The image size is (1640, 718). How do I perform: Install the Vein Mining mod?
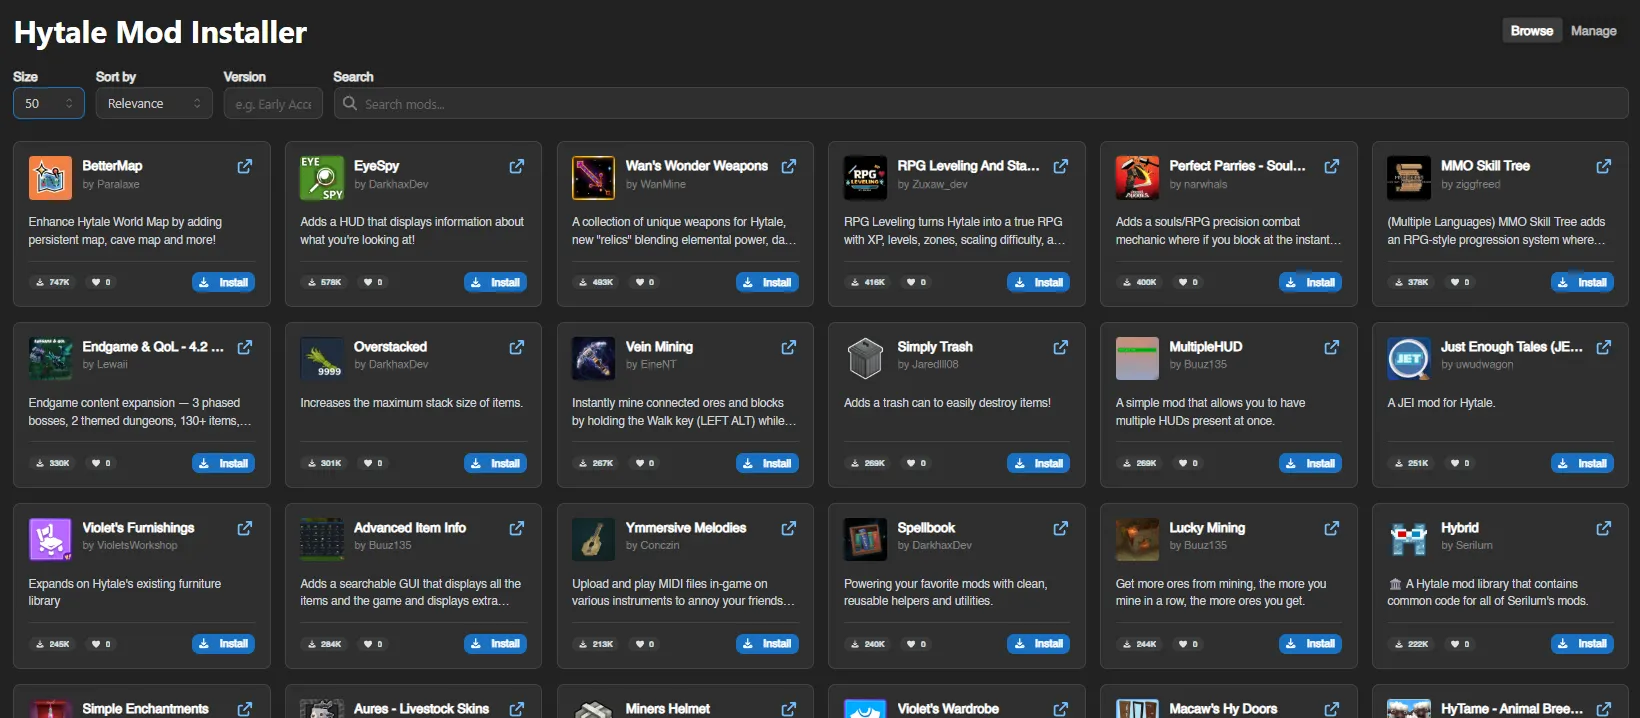click(x=767, y=464)
